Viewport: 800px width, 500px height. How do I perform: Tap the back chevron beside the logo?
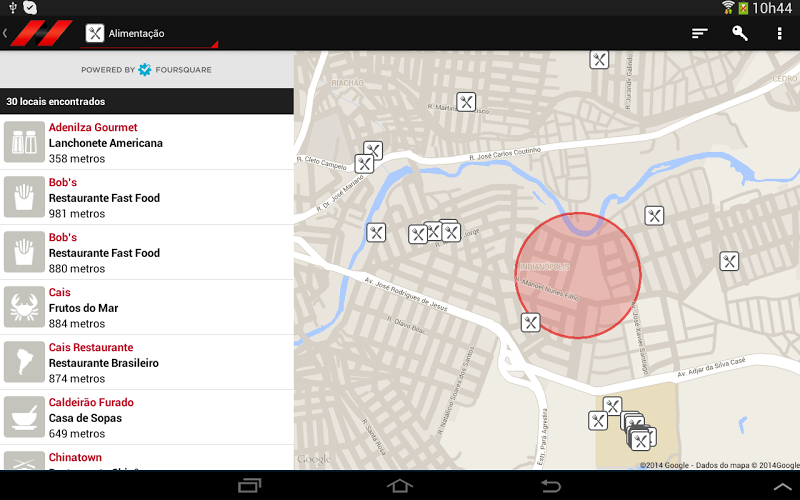click(x=5, y=33)
